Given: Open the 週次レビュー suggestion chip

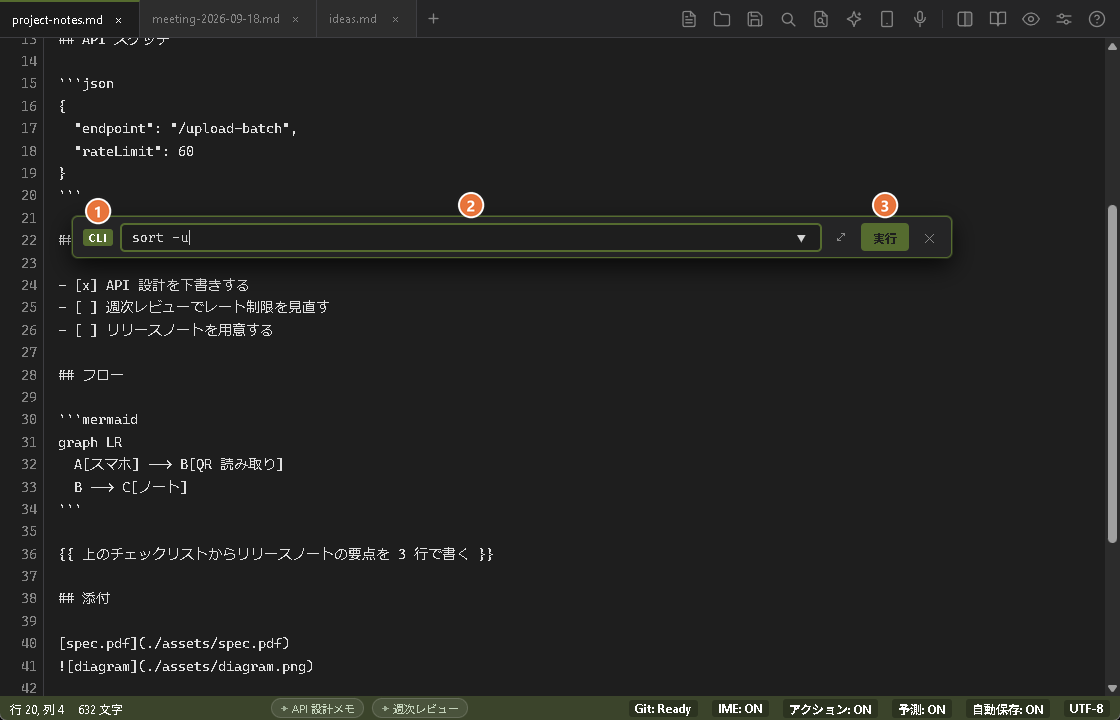Looking at the screenshot, I should click(x=420, y=709).
